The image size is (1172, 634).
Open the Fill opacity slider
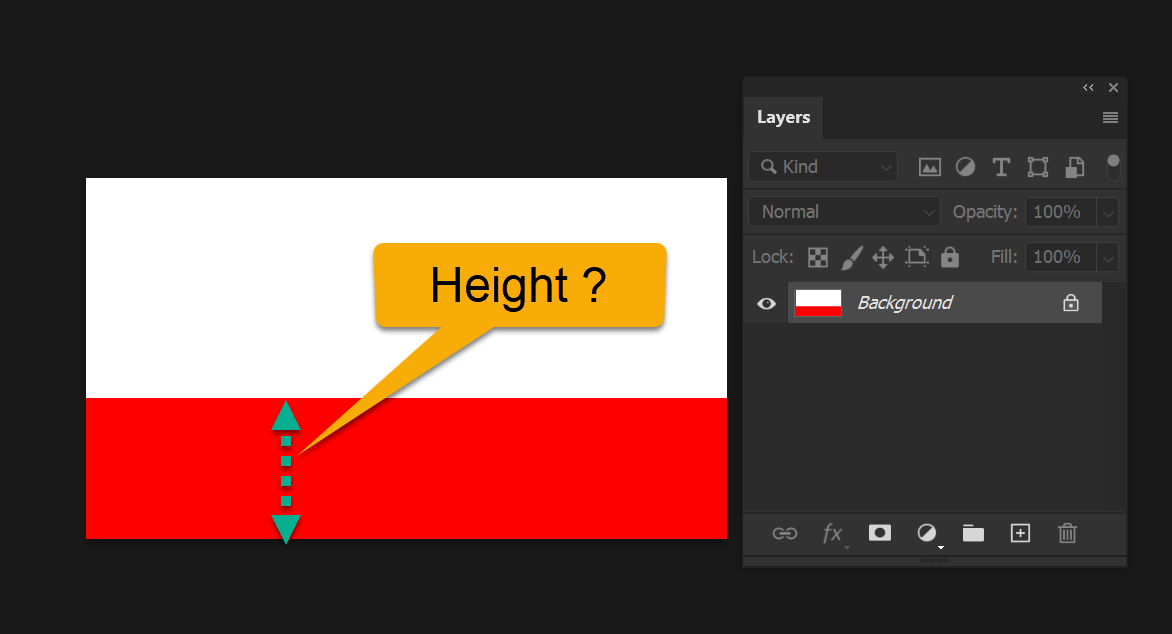1107,257
